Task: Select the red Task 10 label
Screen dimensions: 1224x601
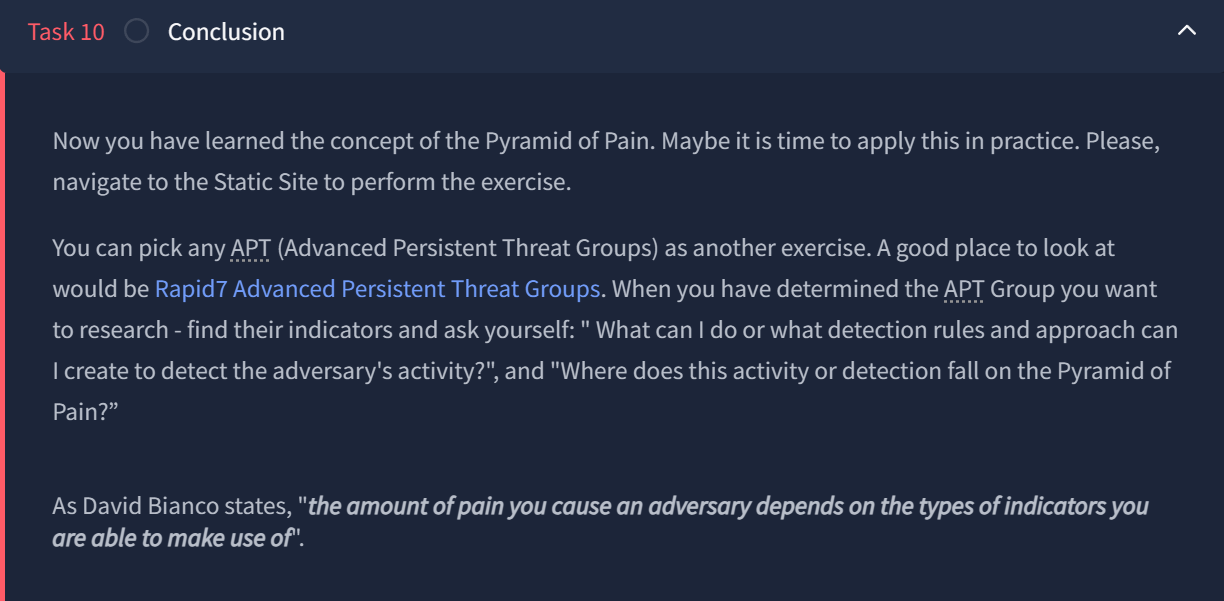Action: click(66, 31)
